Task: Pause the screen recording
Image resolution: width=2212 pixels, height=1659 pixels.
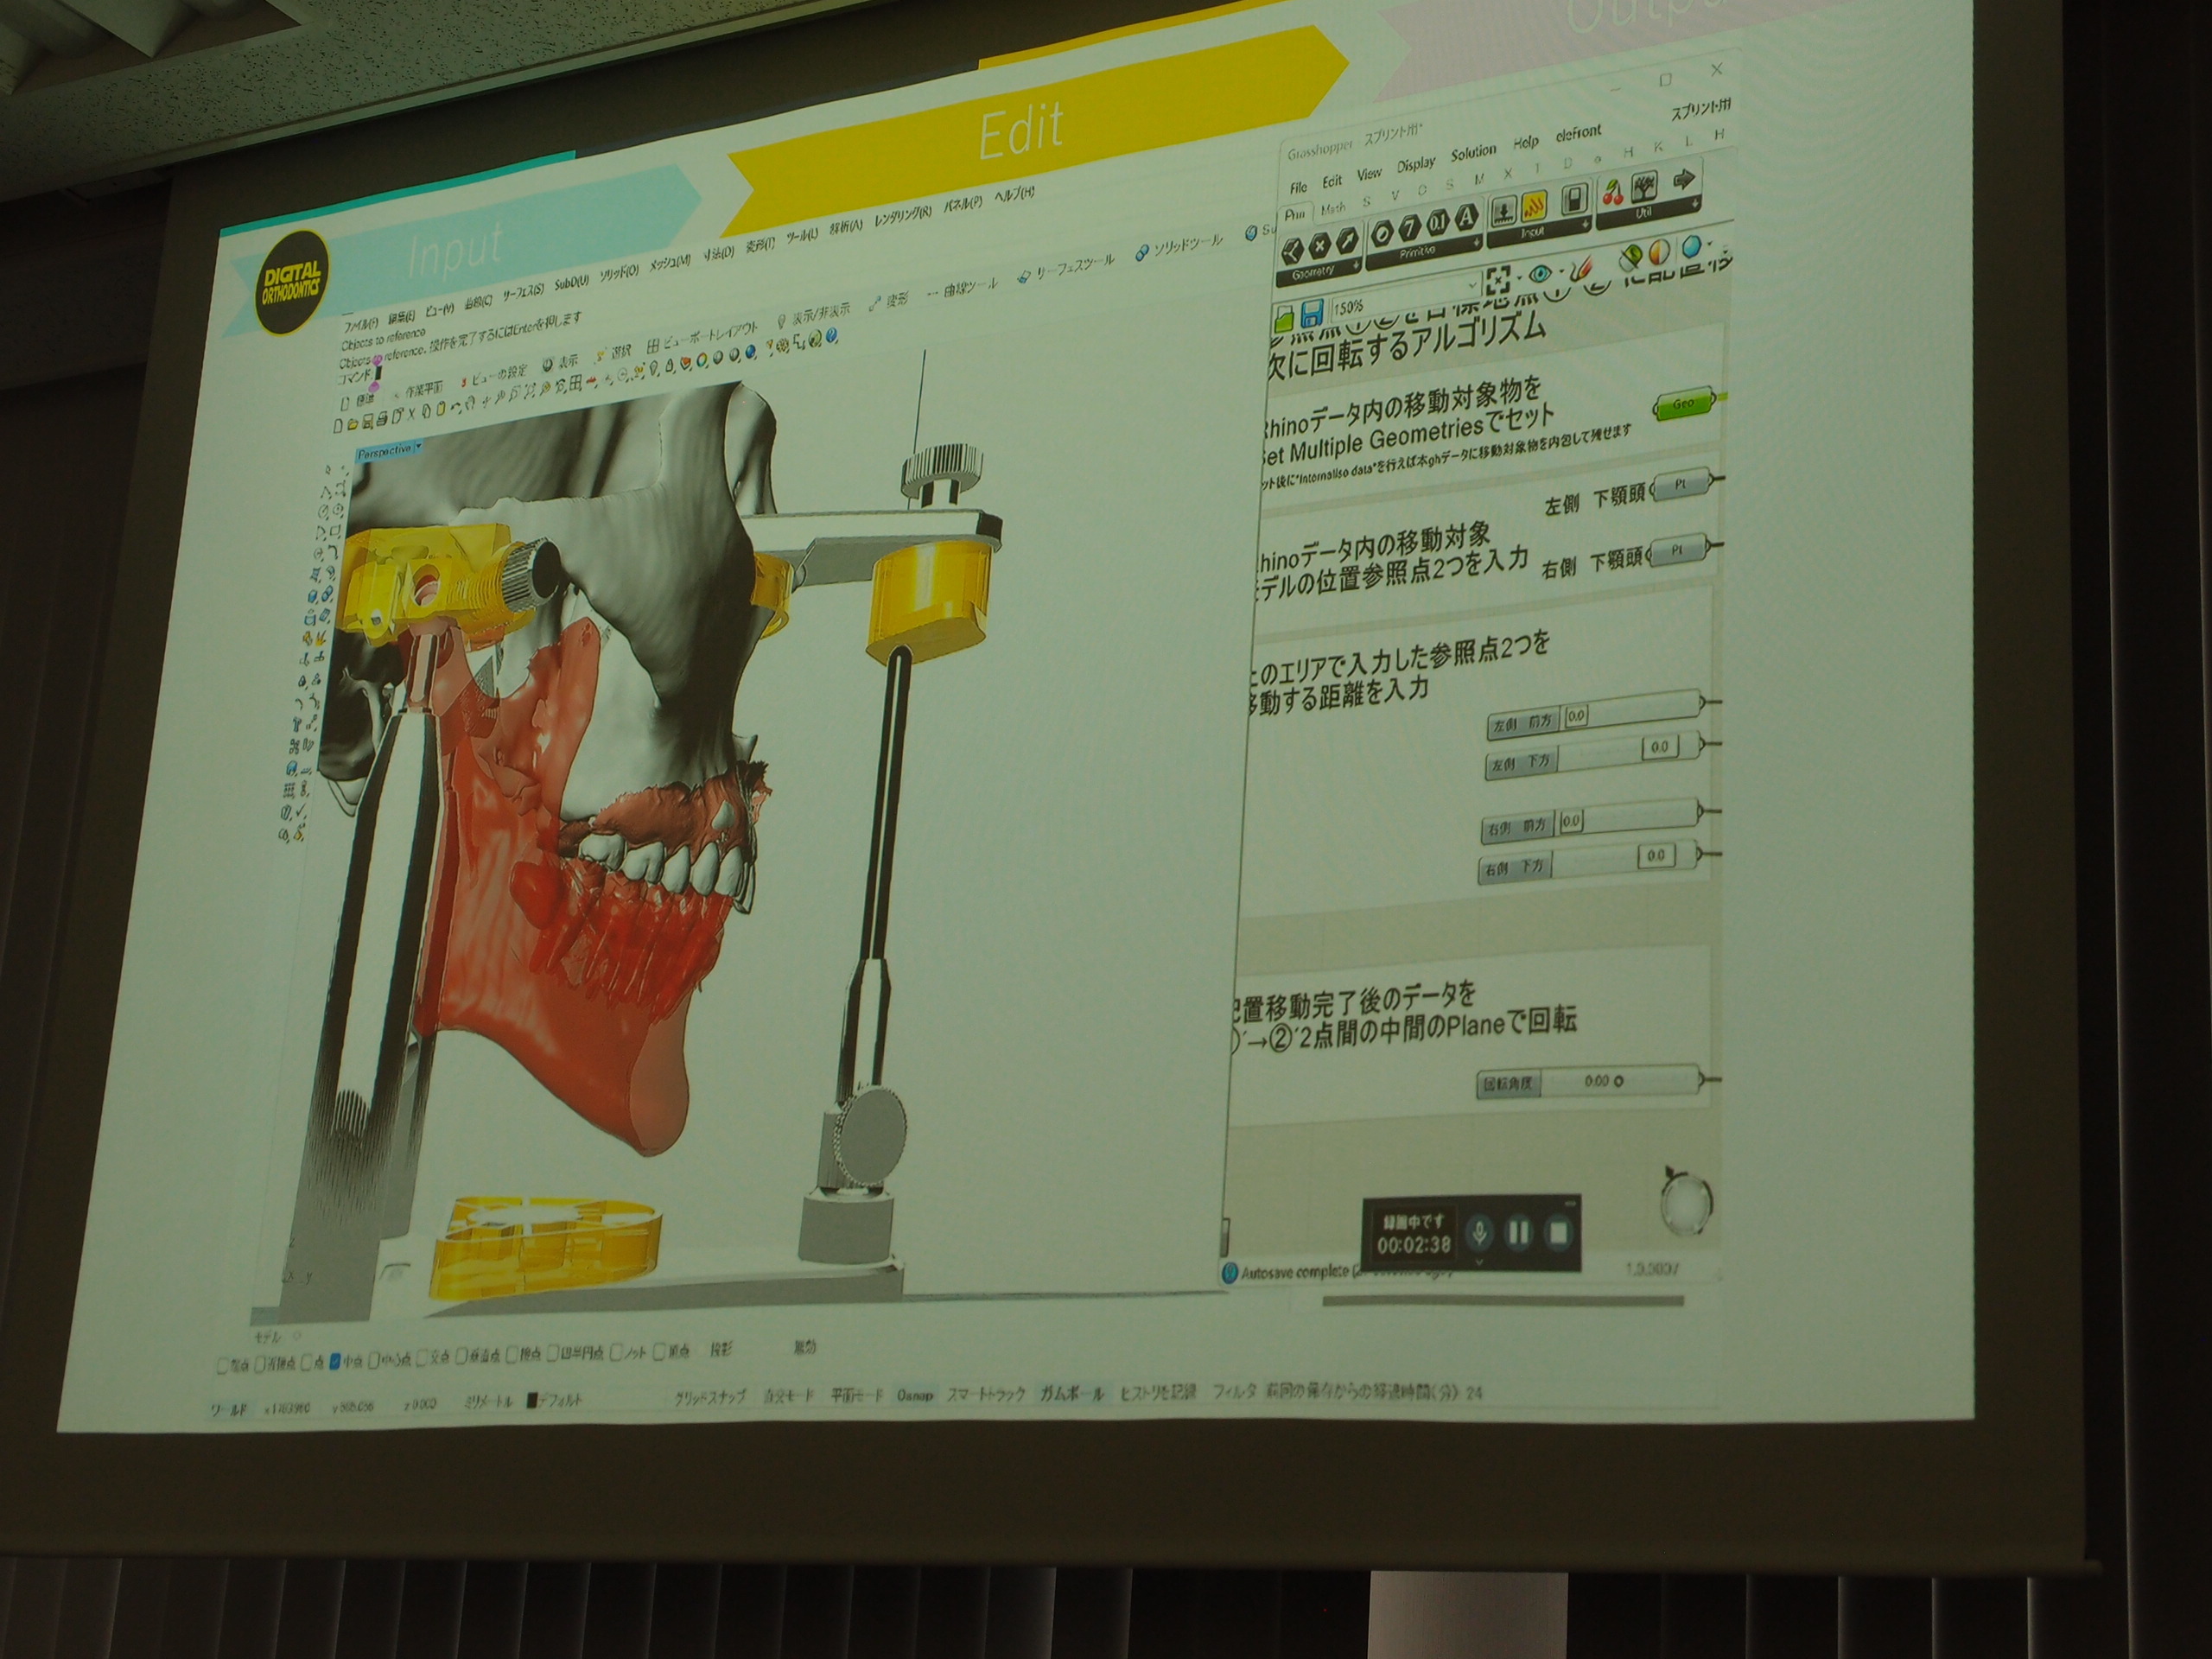Action: 1518,1231
